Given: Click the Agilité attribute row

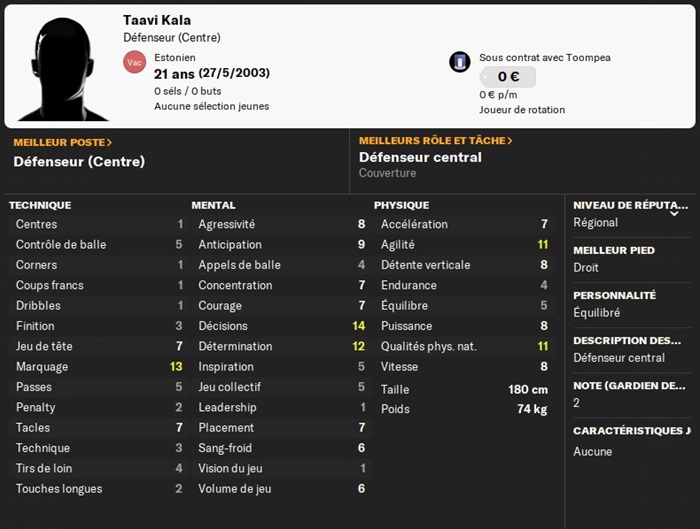Looking at the screenshot, I should (464, 244).
